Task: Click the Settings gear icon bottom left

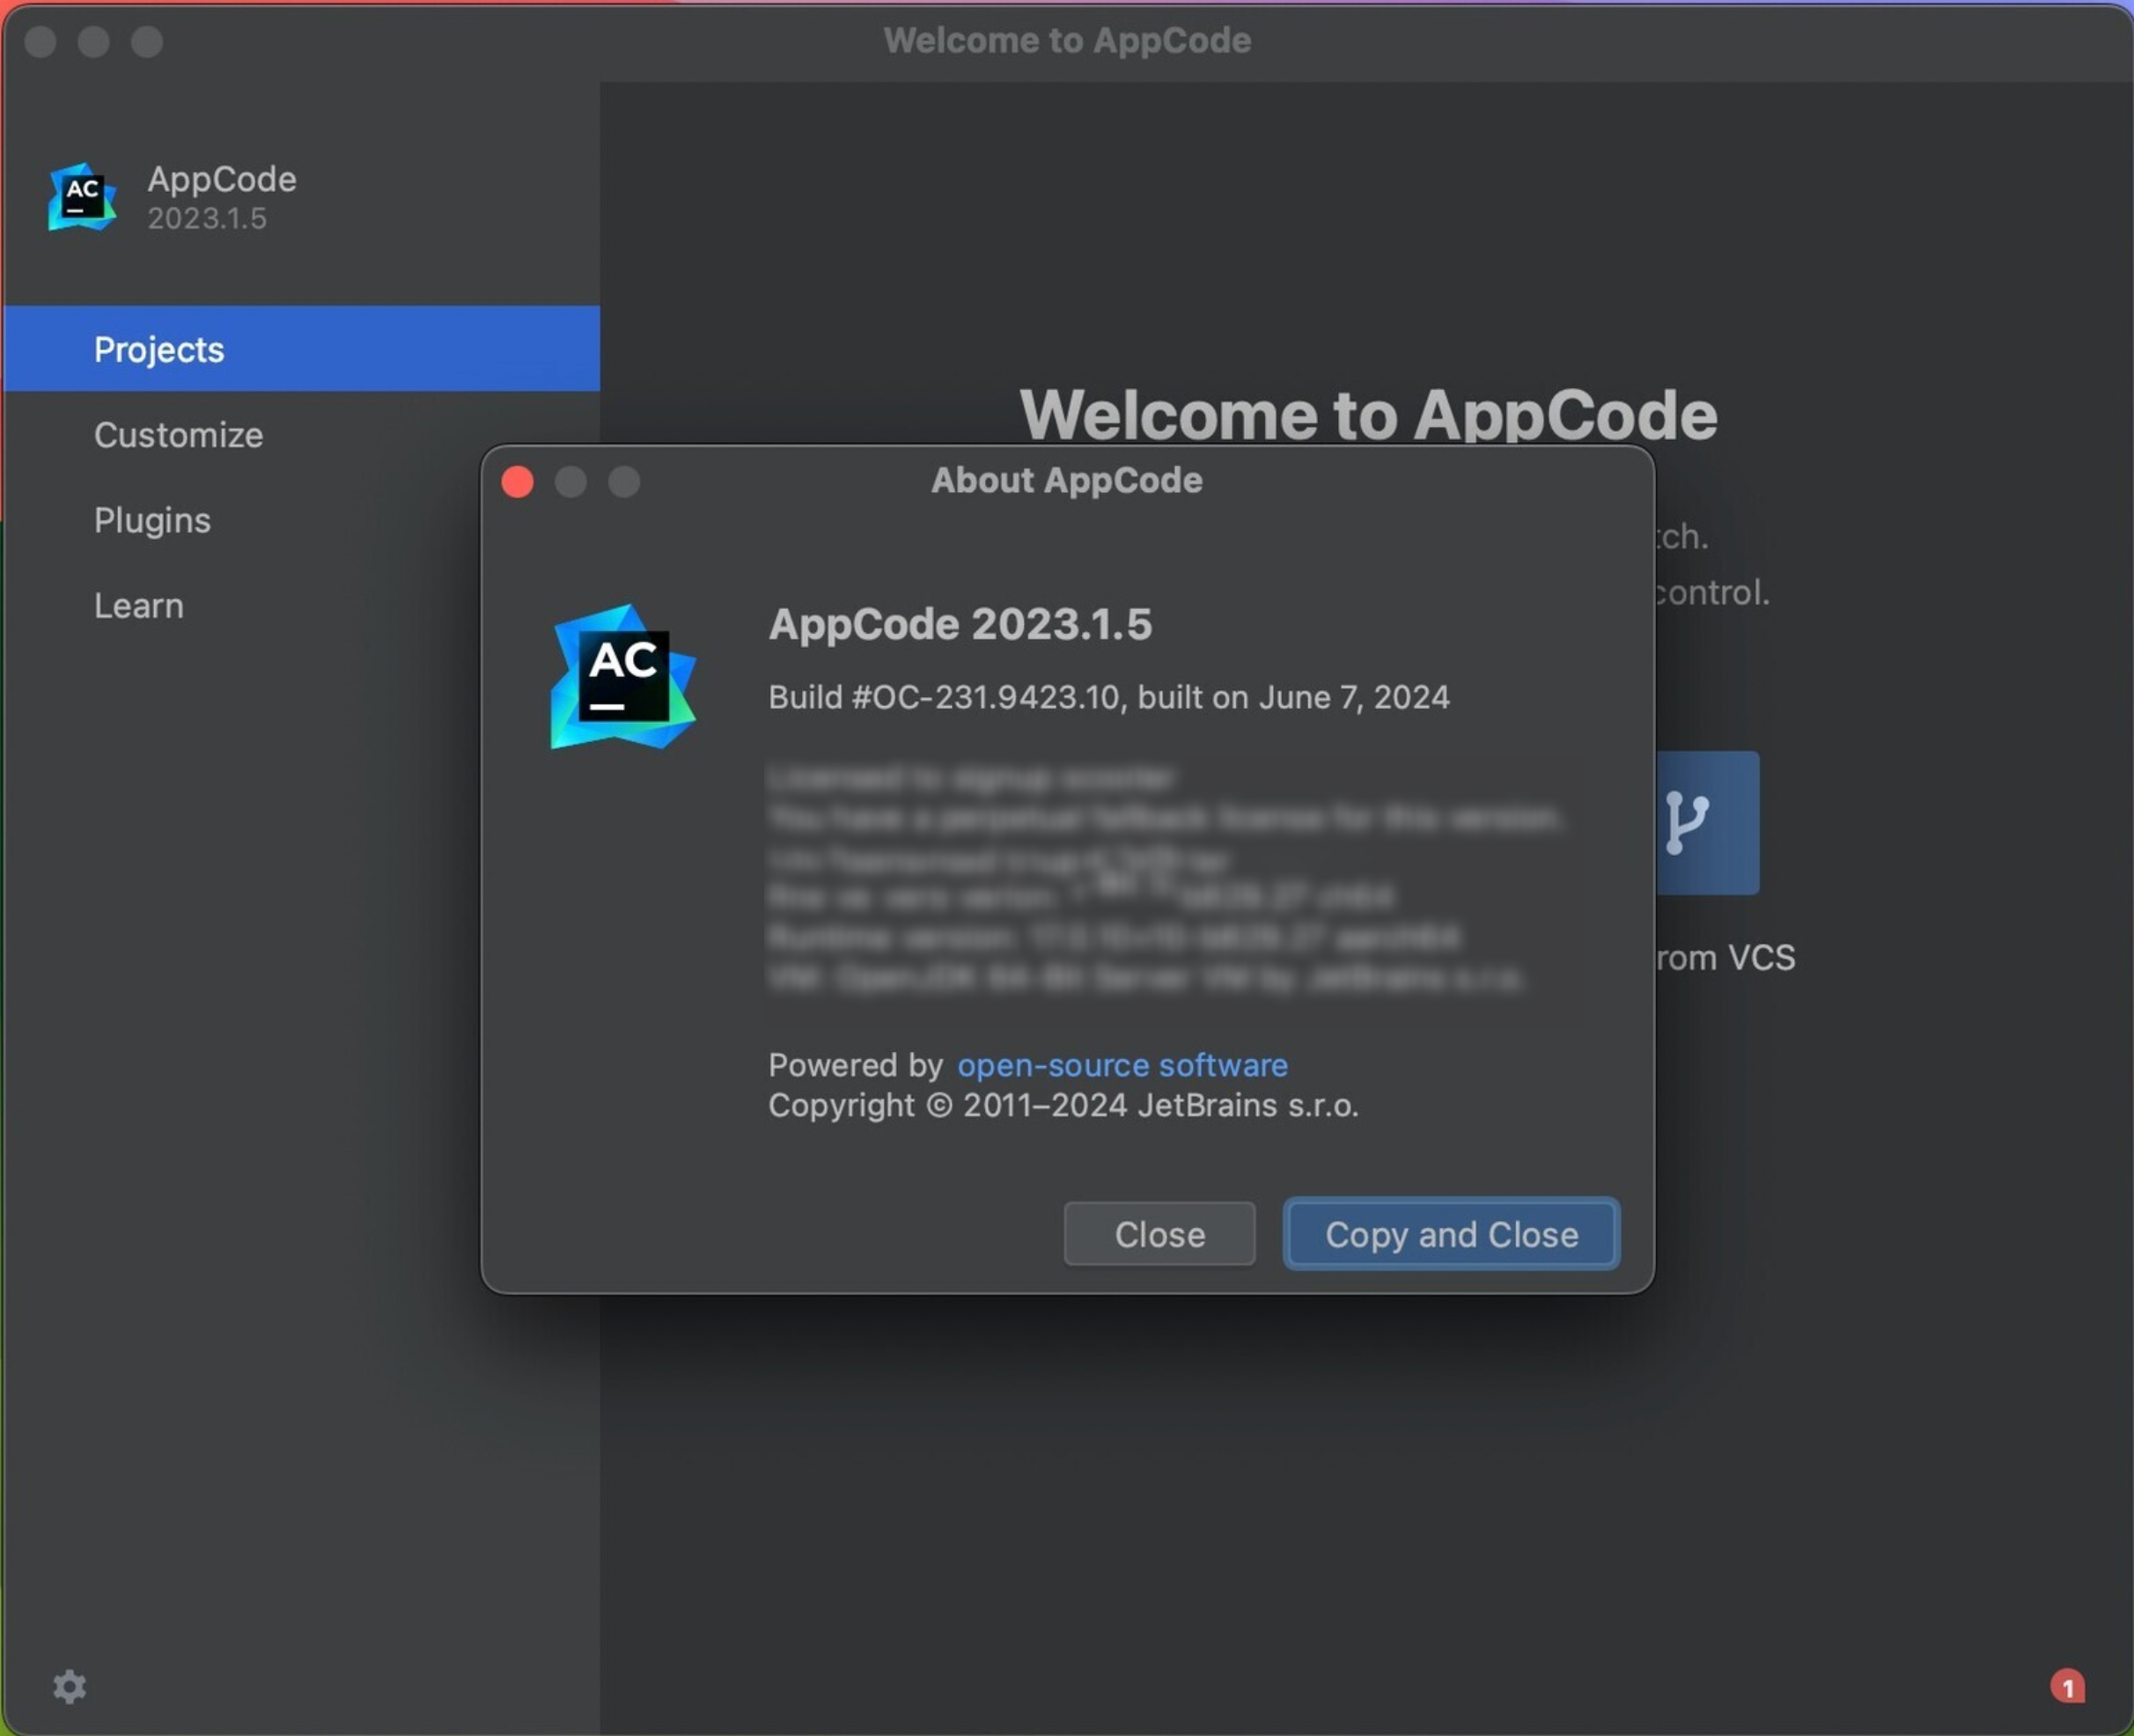Action: 70,1685
